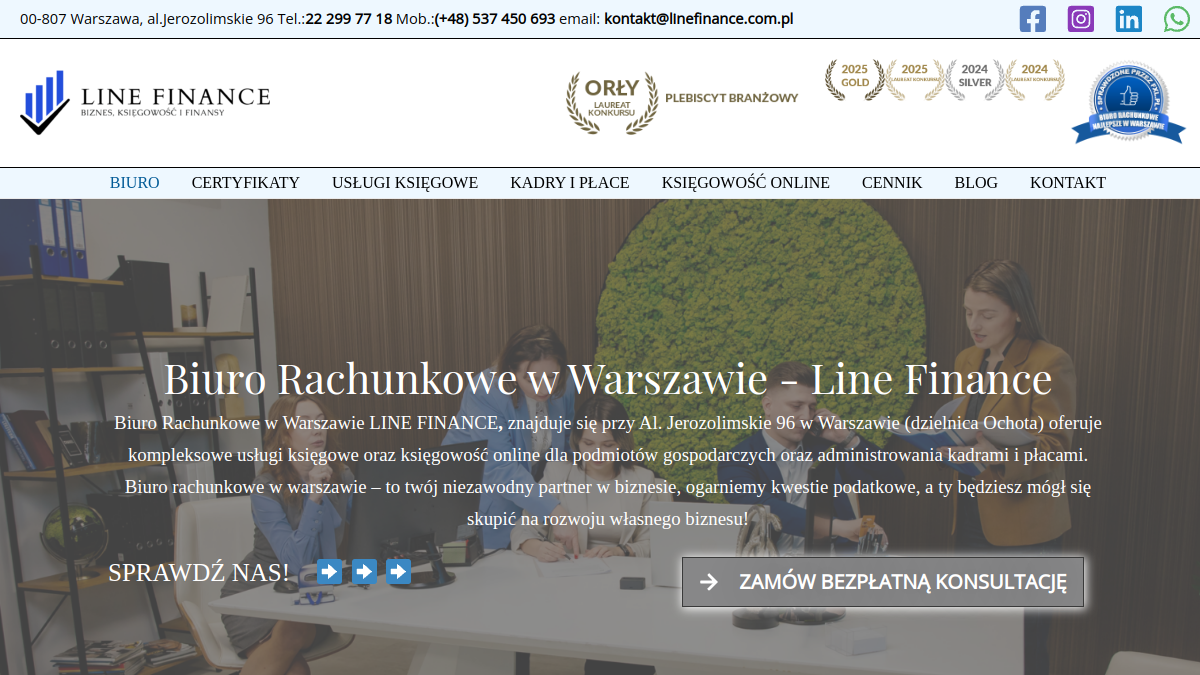Open the Instagram profile icon
Viewport: 1200px width, 675px height.
1081,19
